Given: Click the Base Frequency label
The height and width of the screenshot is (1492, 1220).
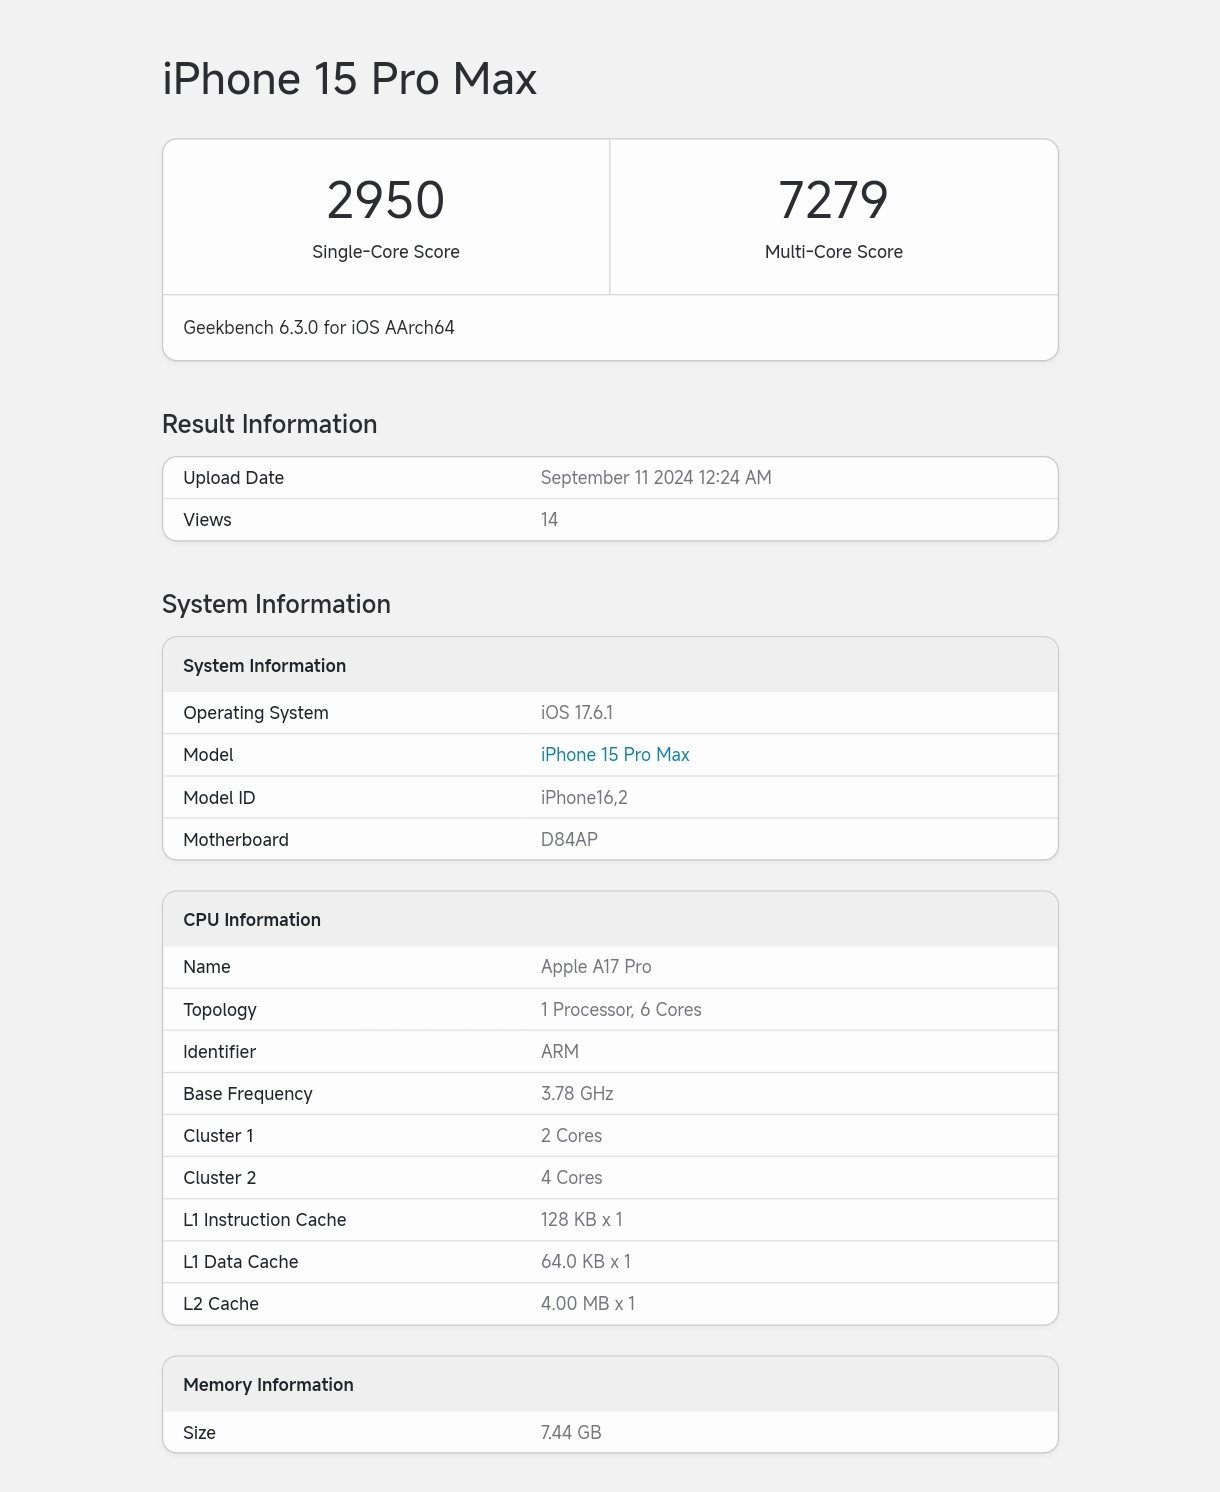Looking at the screenshot, I should (248, 1094).
